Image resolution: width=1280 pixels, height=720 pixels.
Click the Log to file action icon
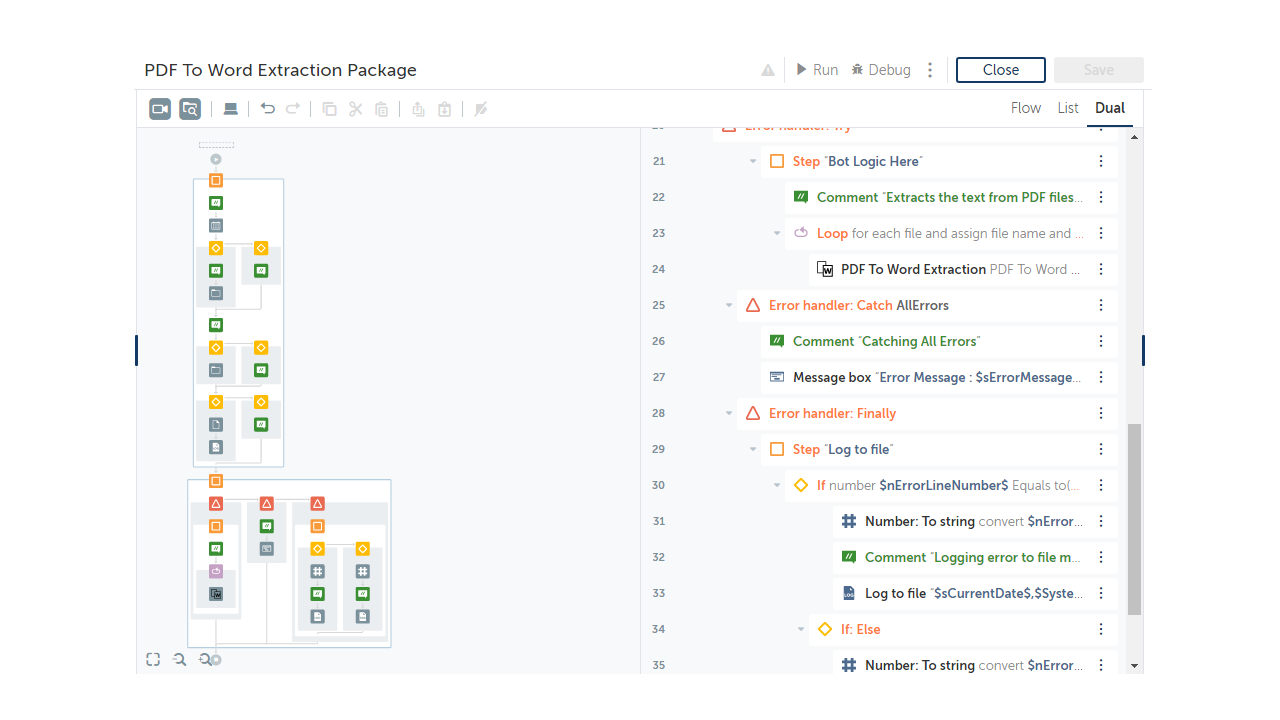(849, 593)
